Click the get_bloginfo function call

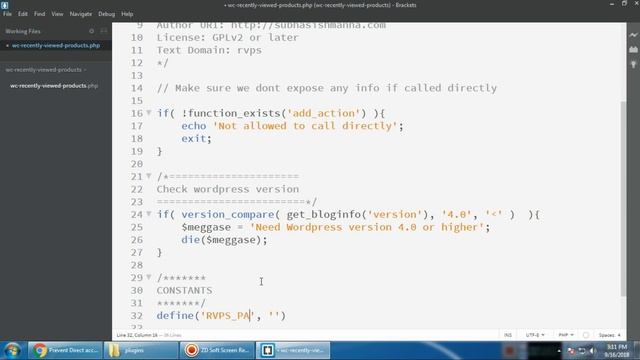click(324, 214)
